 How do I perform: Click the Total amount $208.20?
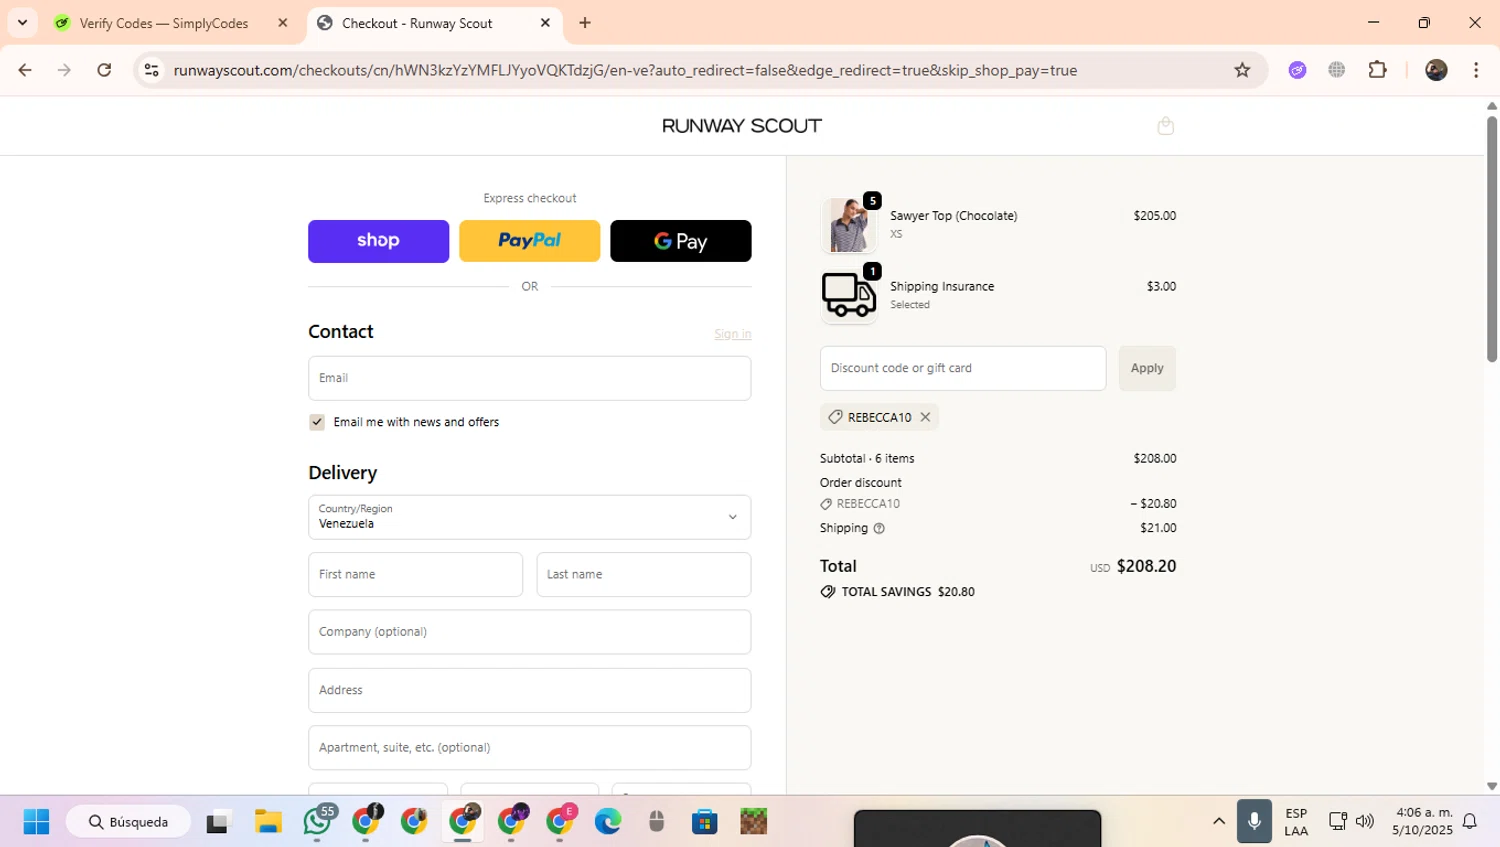1146,566
